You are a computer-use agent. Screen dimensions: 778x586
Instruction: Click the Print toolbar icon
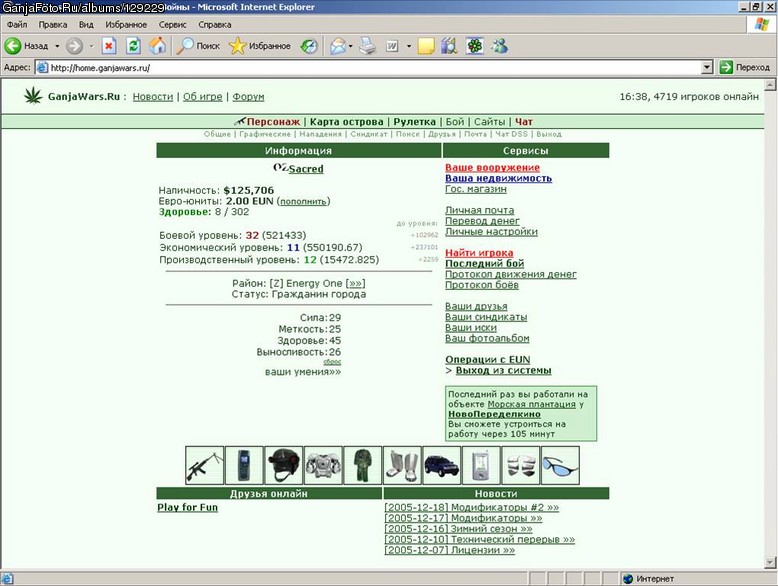(x=368, y=46)
